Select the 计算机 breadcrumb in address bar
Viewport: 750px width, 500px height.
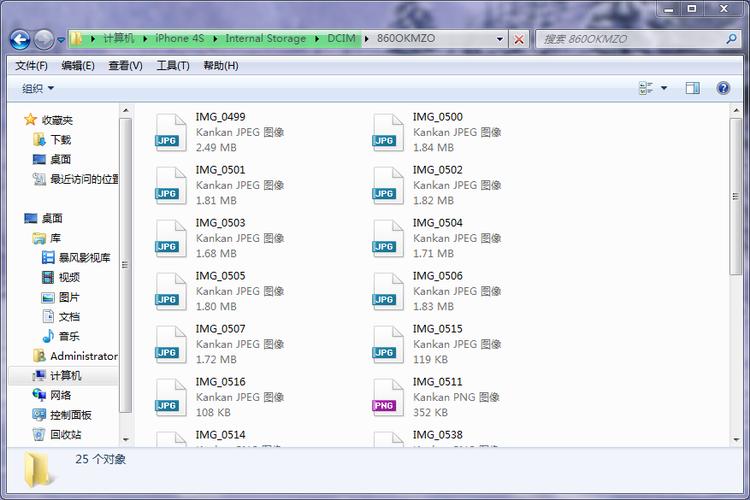click(x=119, y=38)
